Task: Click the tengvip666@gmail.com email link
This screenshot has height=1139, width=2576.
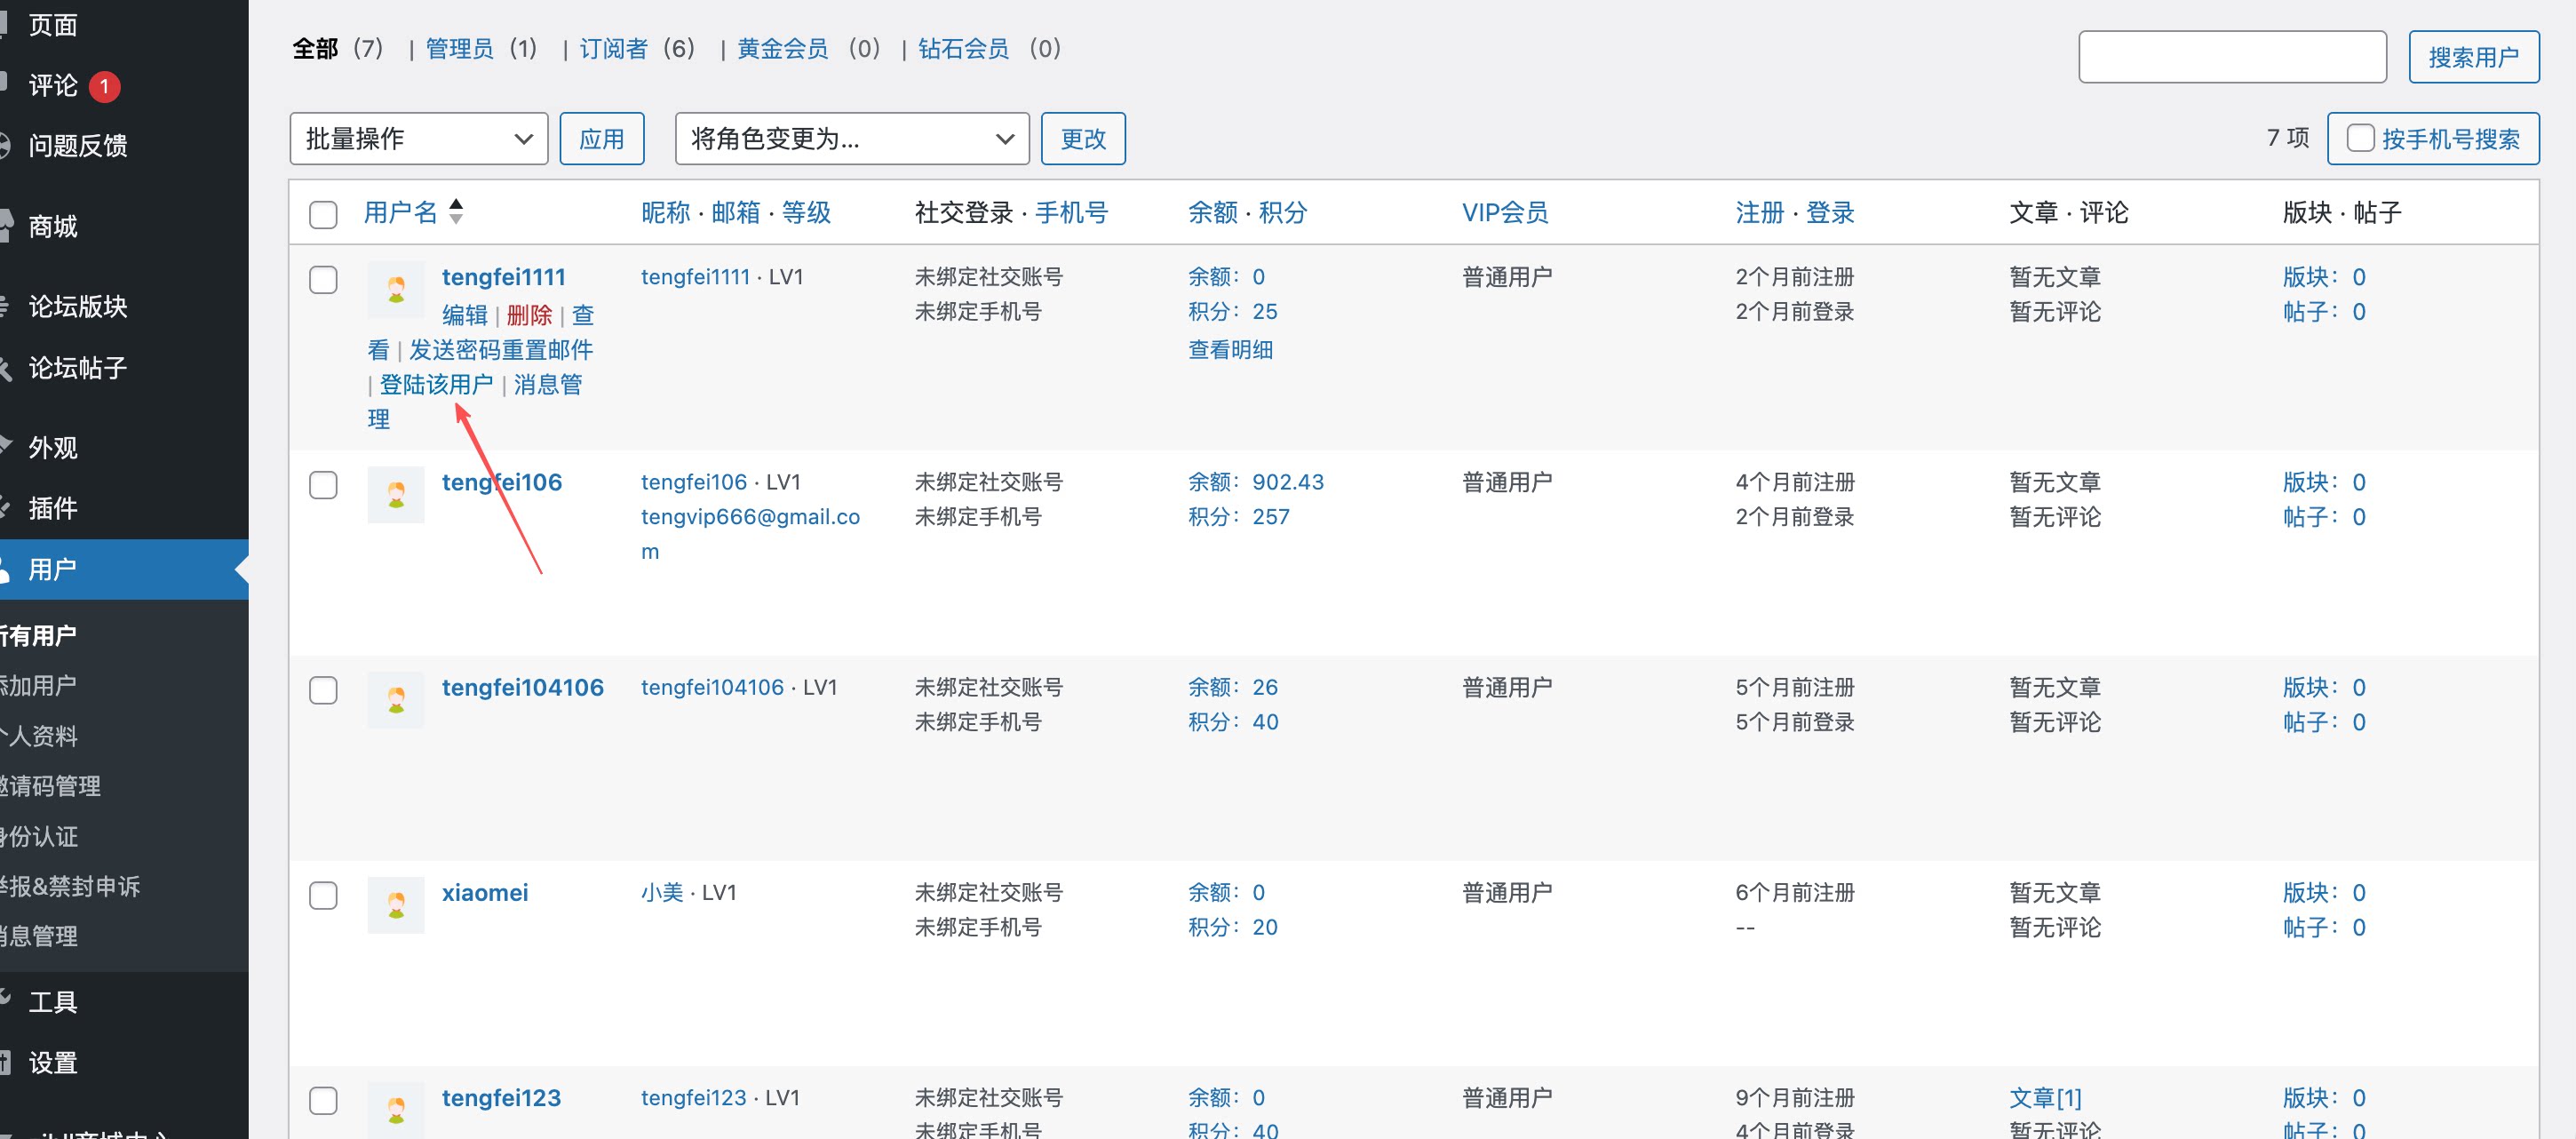Action: (x=750, y=534)
